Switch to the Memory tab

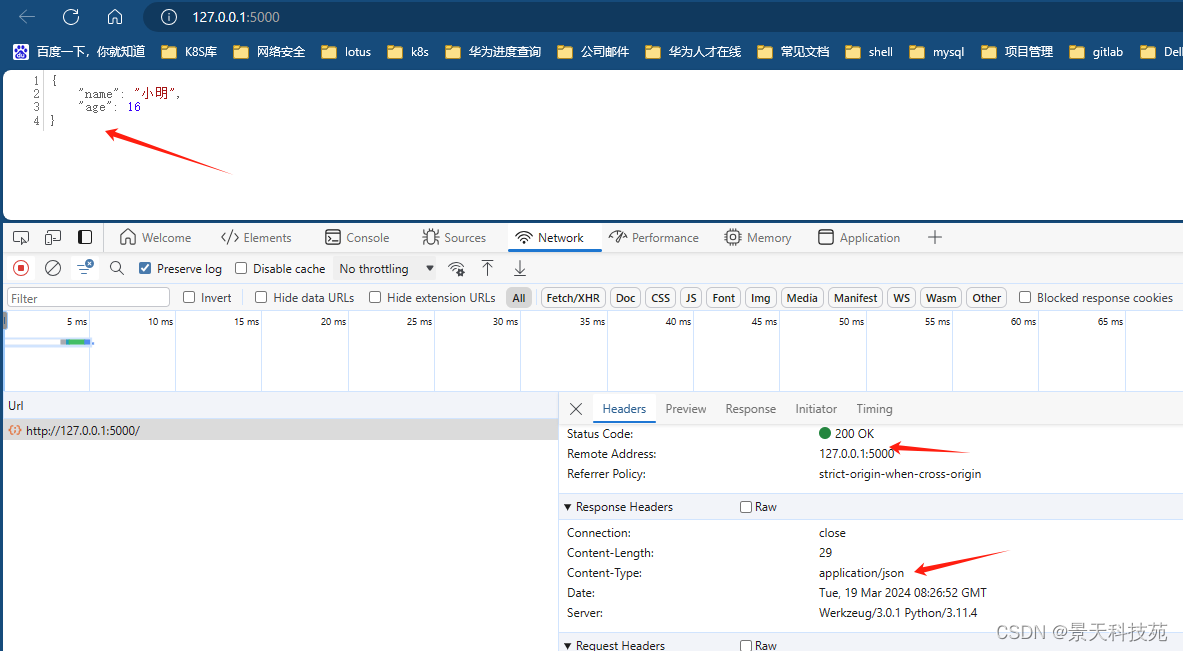click(x=757, y=238)
